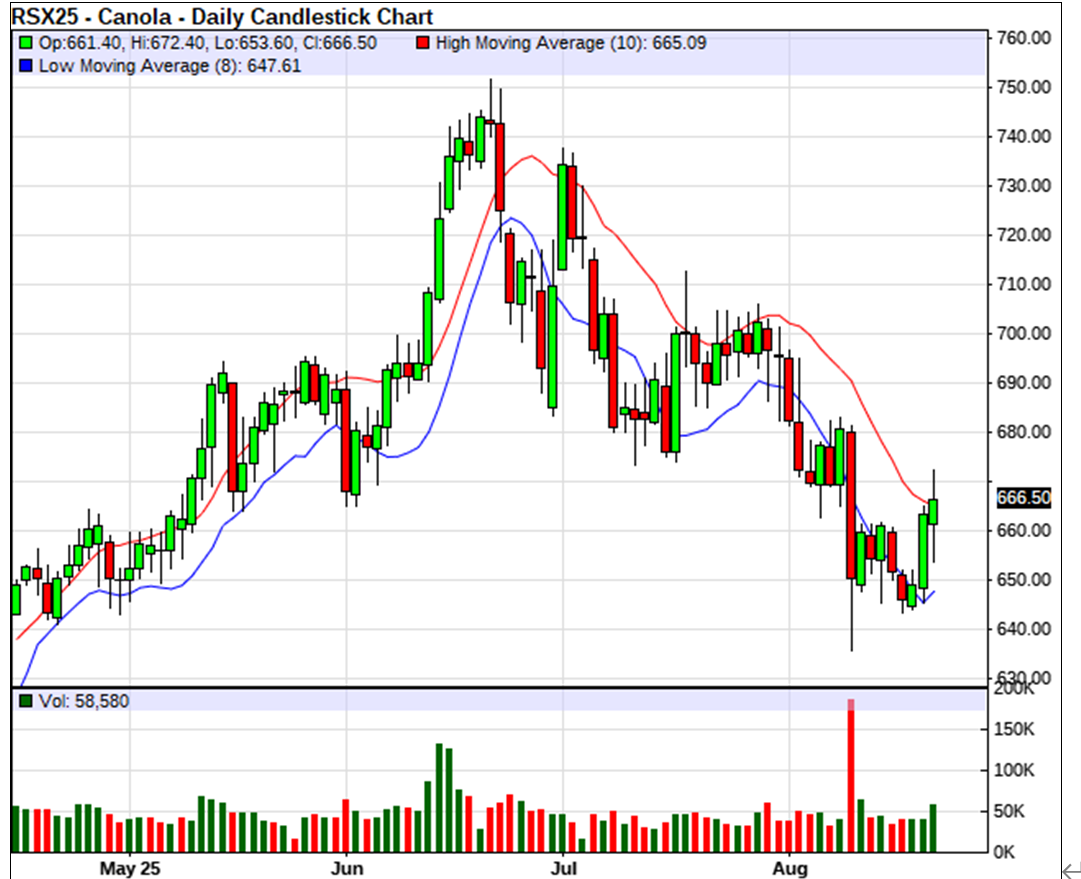Click the highlighted 666.50 current price tag
Image resolution: width=1081 pixels, height=879 pixels.
point(1024,498)
